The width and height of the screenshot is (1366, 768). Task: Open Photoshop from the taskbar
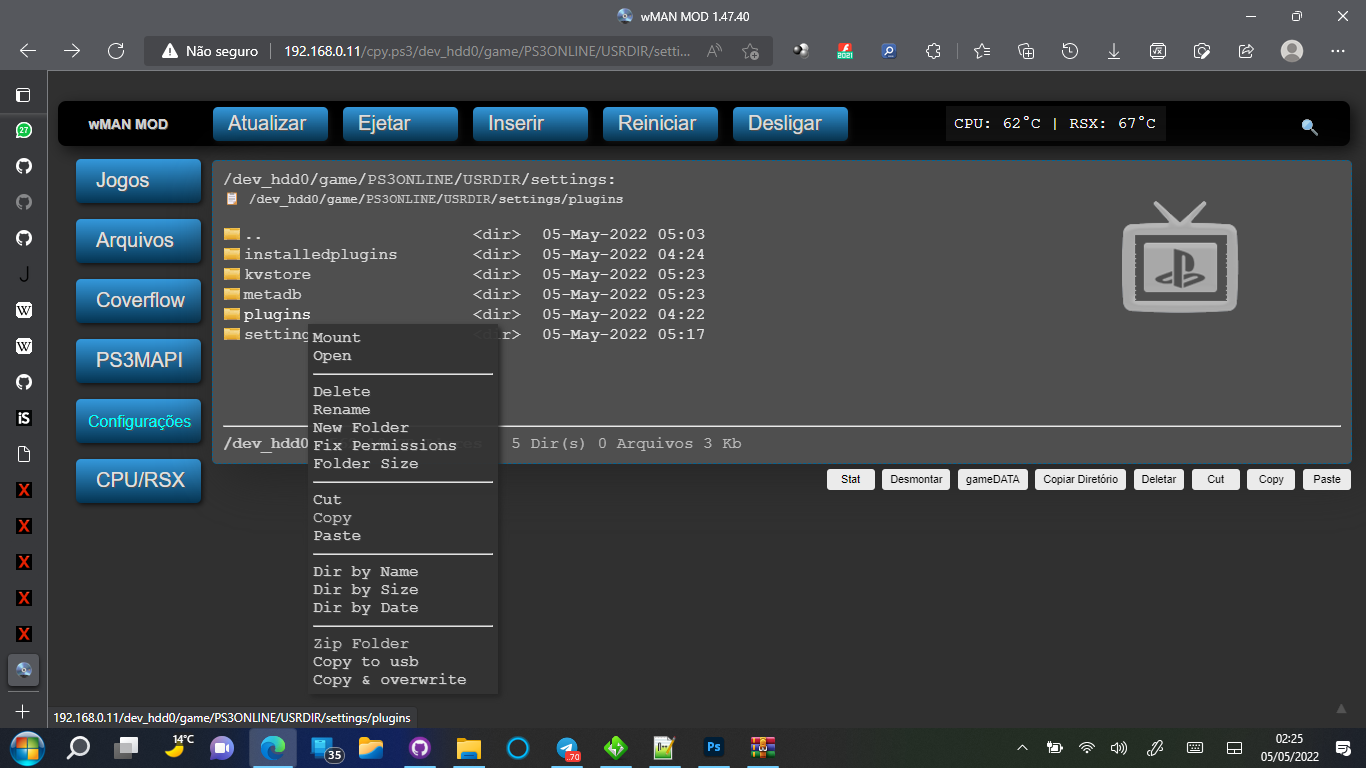click(713, 747)
